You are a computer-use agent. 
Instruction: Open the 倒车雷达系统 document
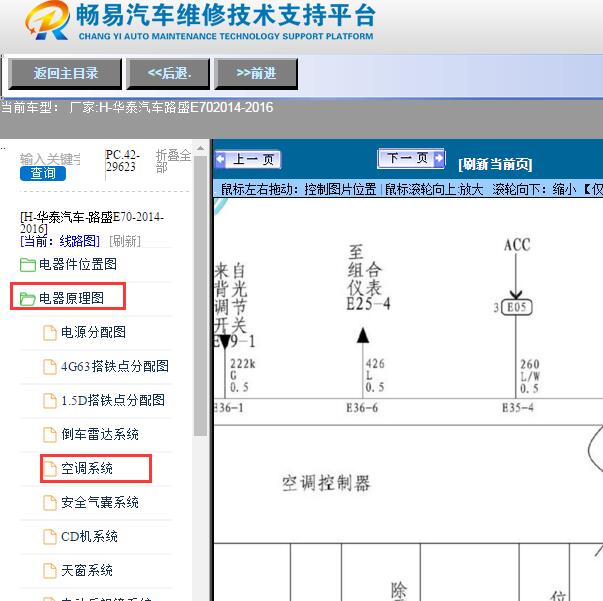(x=100, y=435)
